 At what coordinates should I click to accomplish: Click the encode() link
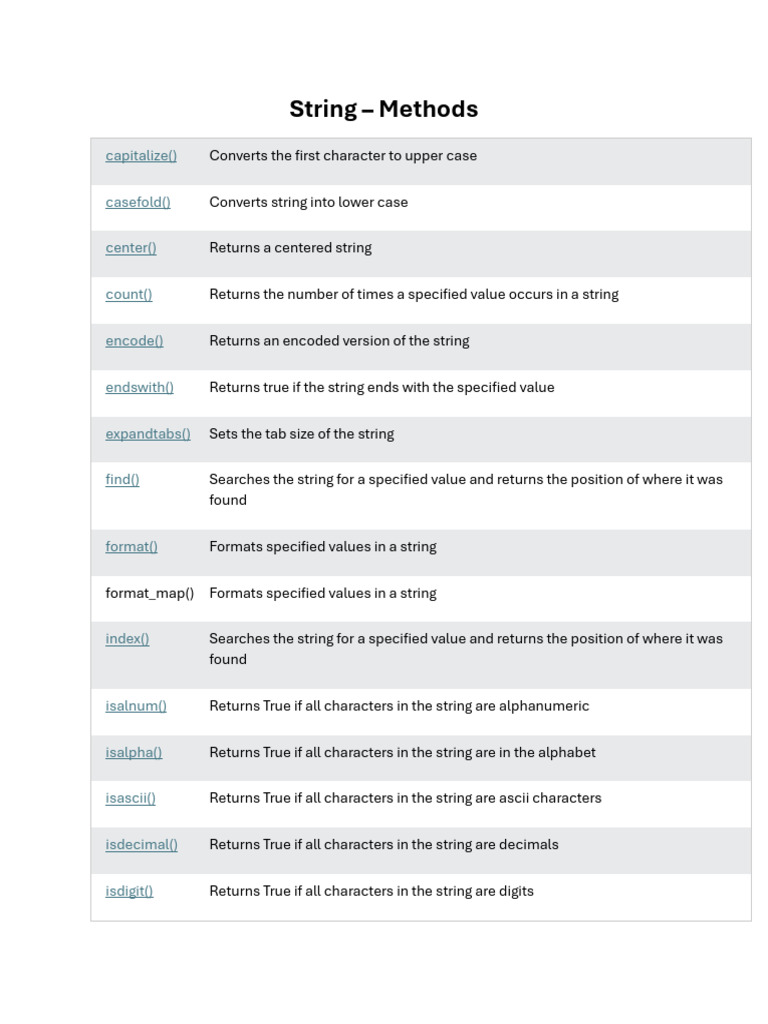134,341
